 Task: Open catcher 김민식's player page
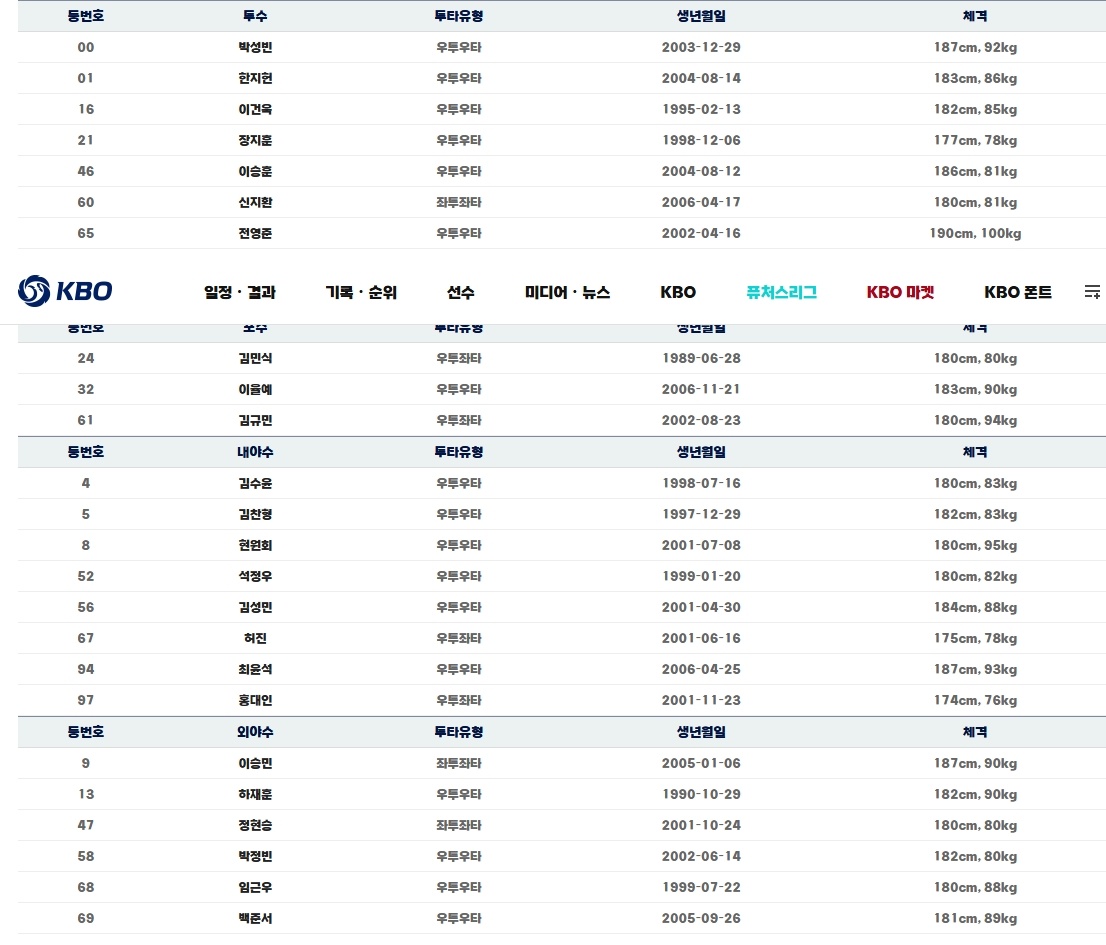255,358
